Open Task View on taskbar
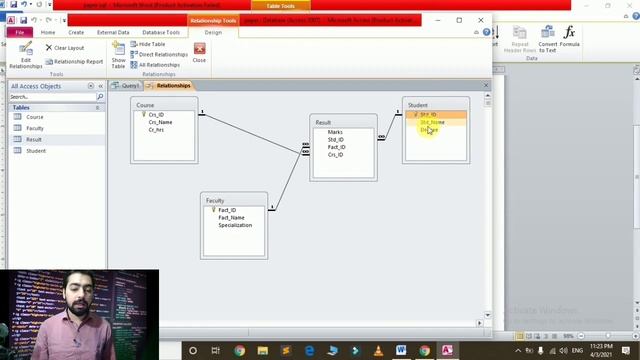This screenshot has height=360, width=640. [x=216, y=351]
